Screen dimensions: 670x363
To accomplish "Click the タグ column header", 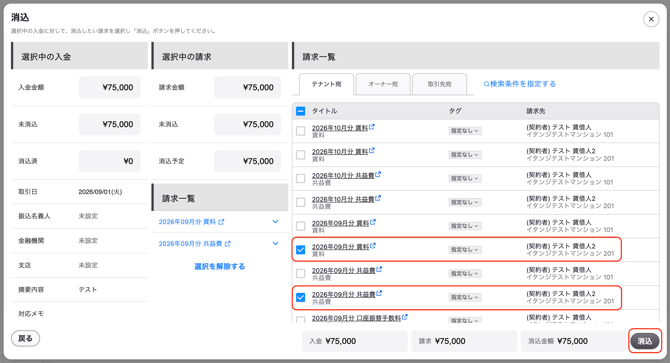I will pos(455,111).
